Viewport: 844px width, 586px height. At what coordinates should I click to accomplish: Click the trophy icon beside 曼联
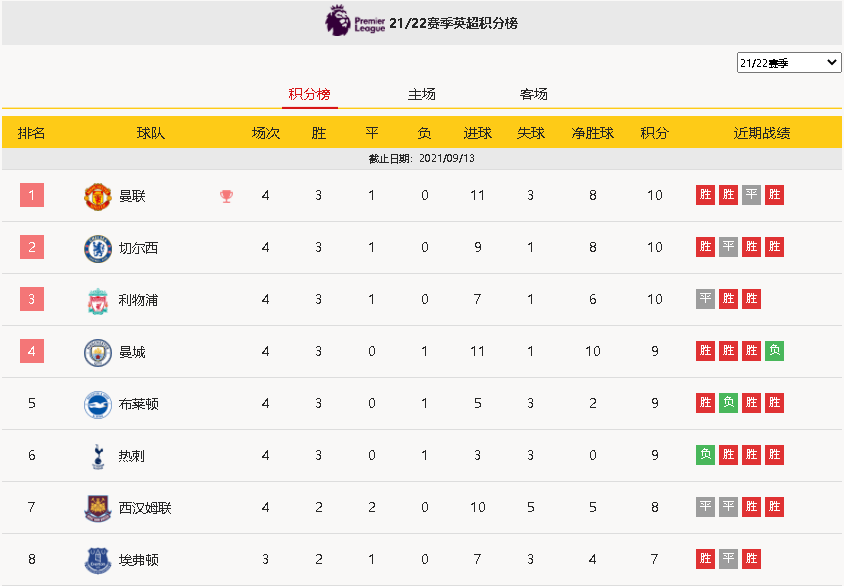click(x=227, y=196)
